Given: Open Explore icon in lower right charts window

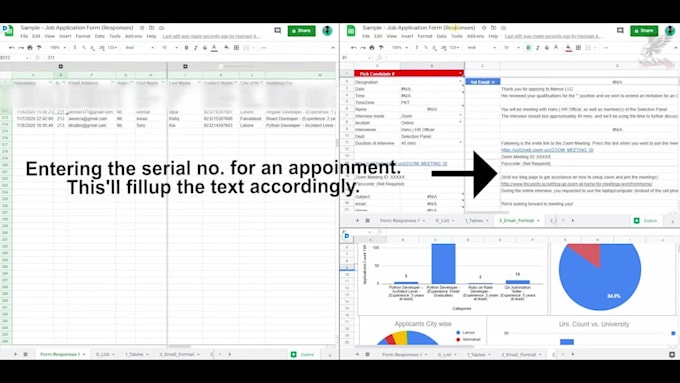Looking at the screenshot, I should [x=672, y=354].
